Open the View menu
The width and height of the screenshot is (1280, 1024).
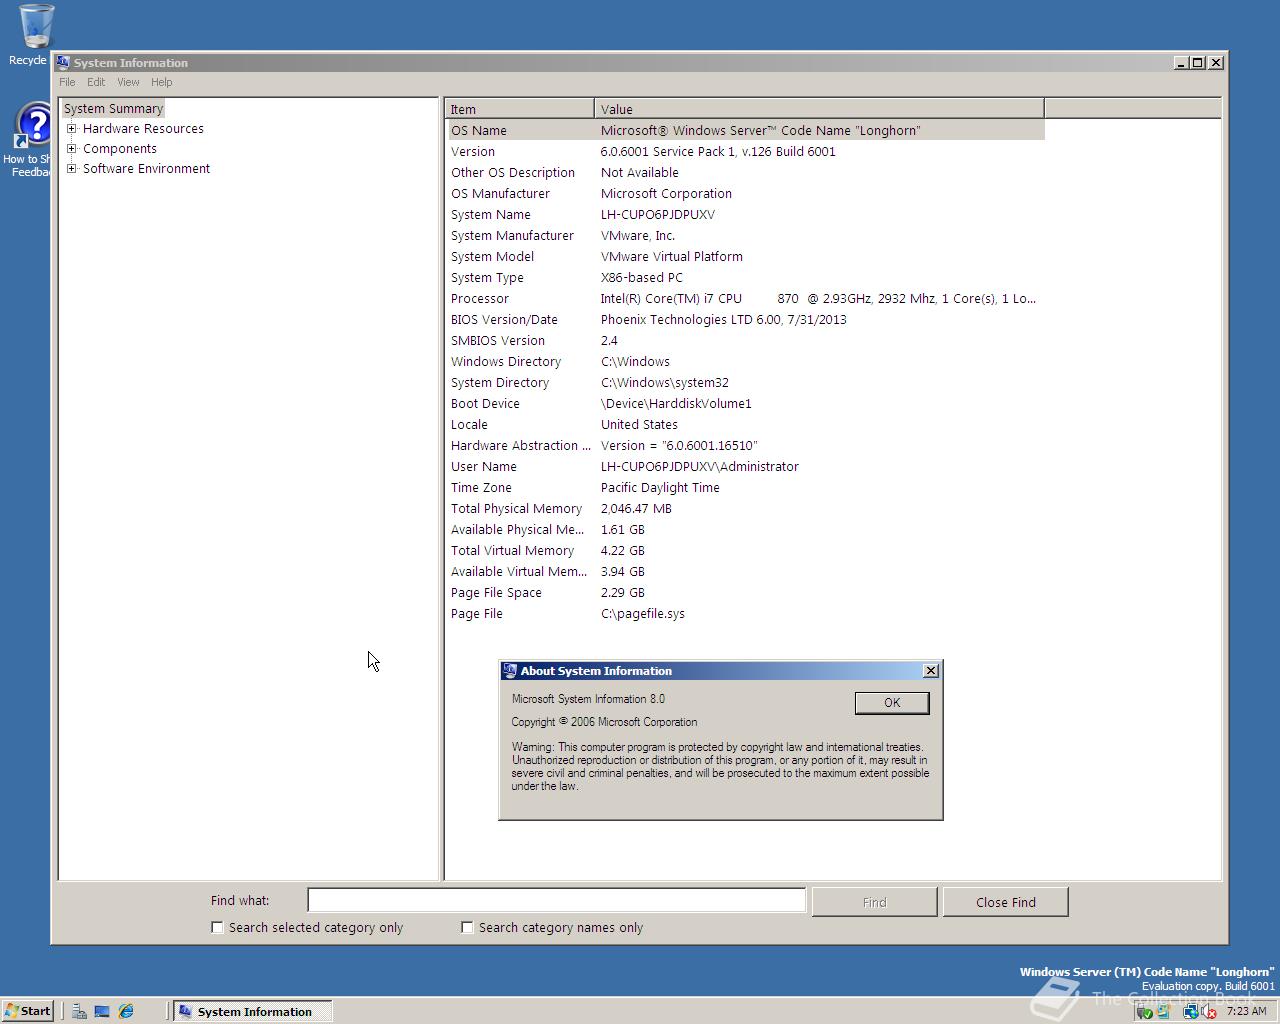pyautogui.click(x=128, y=82)
